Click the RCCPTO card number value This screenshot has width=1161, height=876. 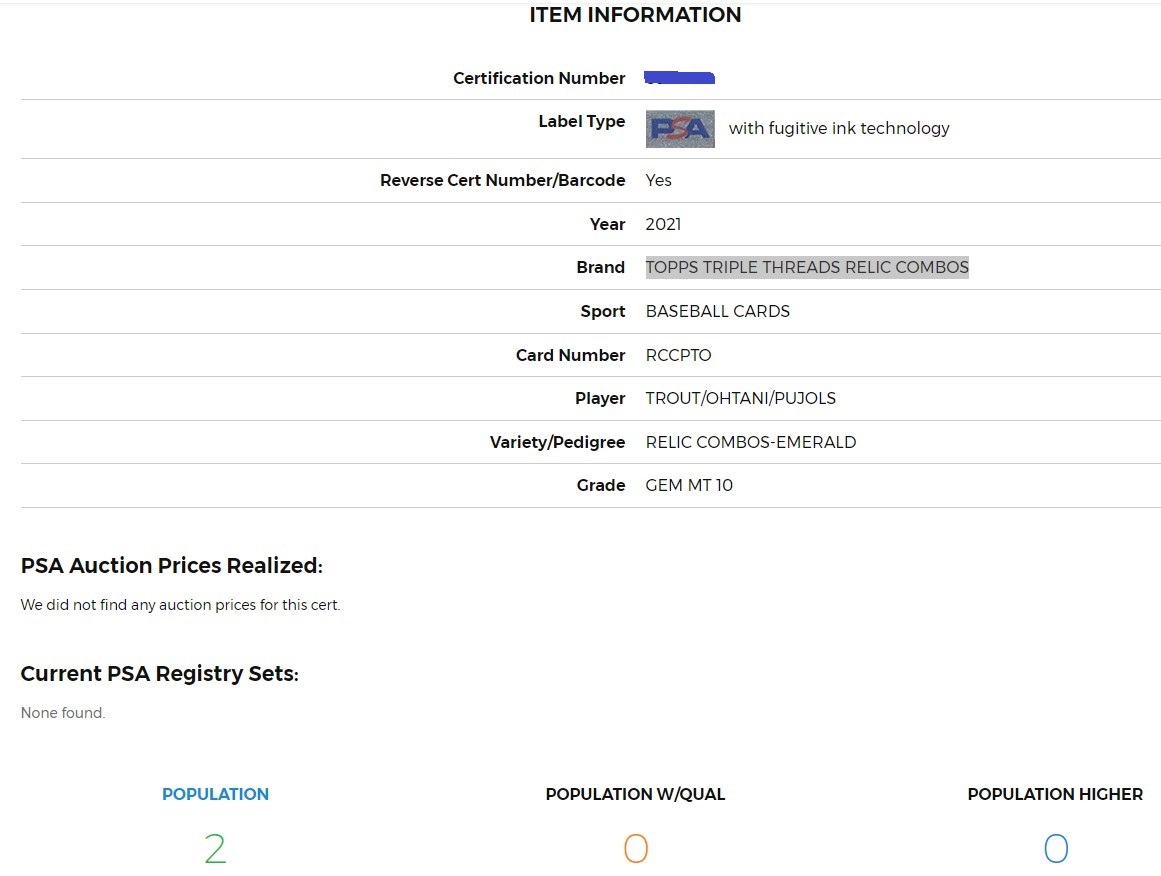tap(678, 355)
